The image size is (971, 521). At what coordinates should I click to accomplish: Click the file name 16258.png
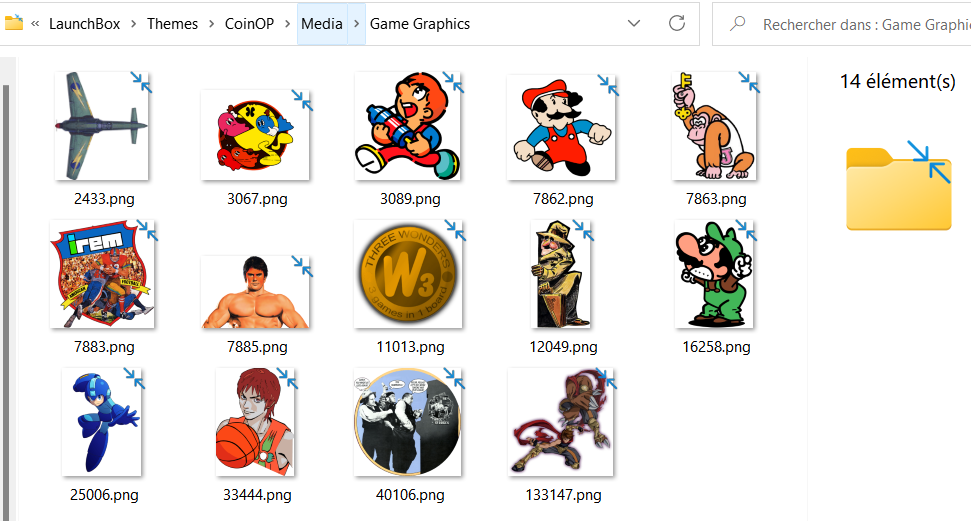click(x=716, y=347)
